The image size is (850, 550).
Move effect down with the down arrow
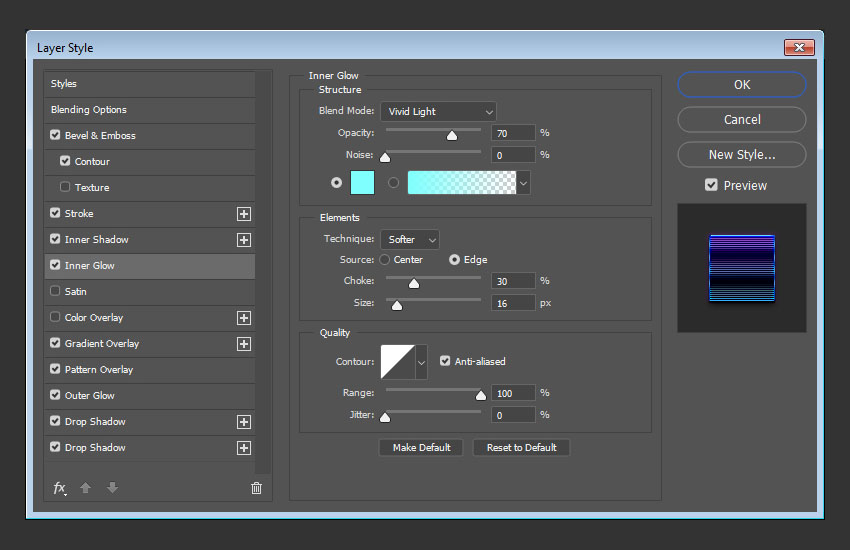[112, 488]
